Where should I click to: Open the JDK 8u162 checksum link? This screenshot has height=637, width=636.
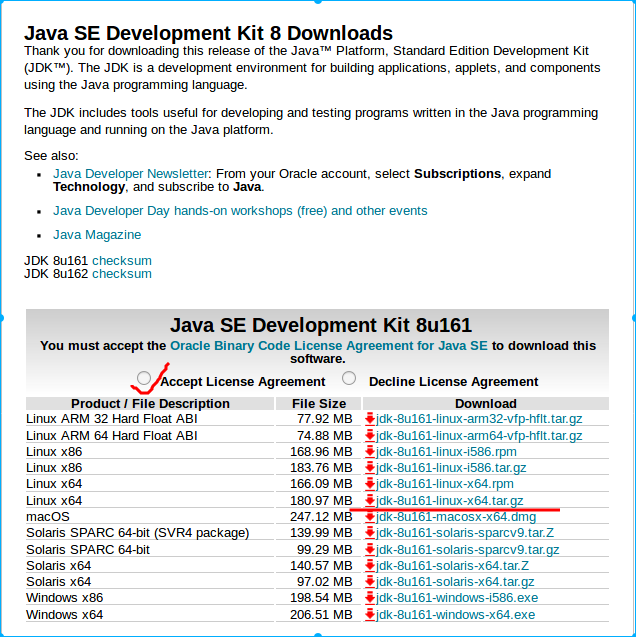[122, 274]
